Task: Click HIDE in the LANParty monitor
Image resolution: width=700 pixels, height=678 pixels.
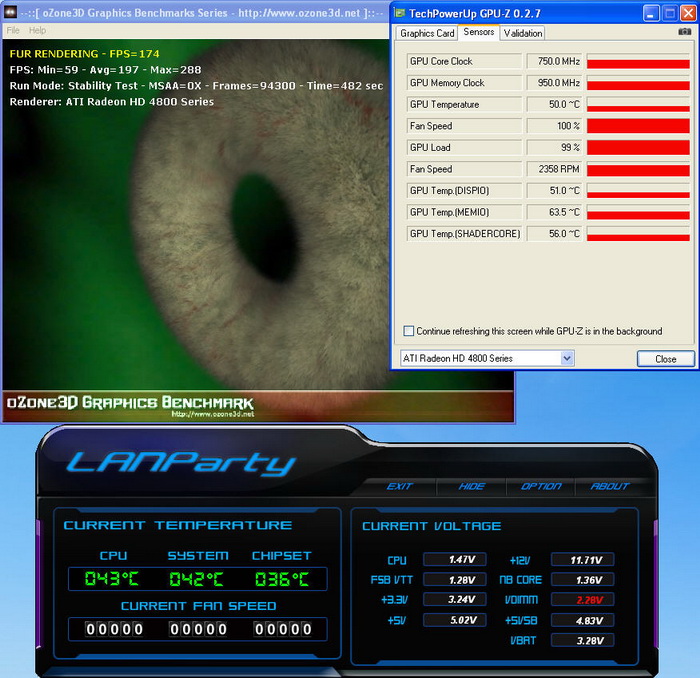Action: [x=471, y=486]
